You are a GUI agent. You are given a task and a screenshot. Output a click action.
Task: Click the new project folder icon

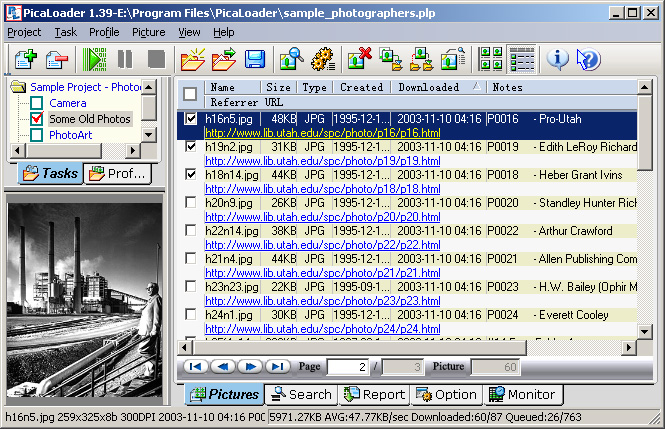coord(193,59)
